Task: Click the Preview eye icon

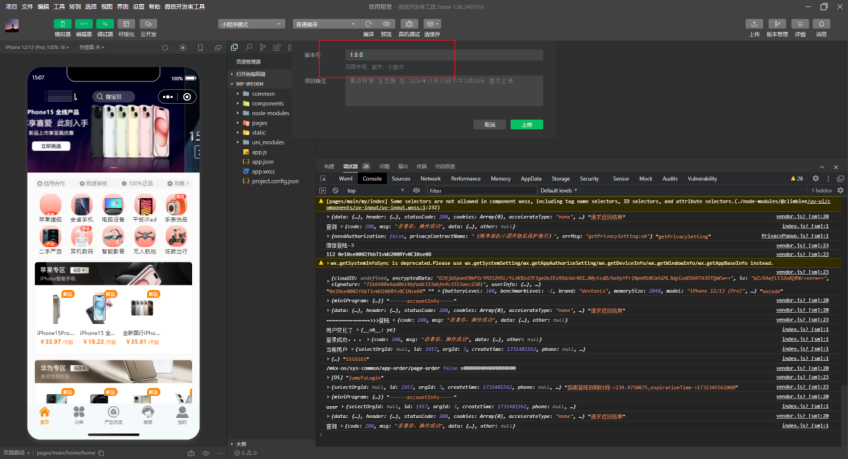Action: (386, 24)
